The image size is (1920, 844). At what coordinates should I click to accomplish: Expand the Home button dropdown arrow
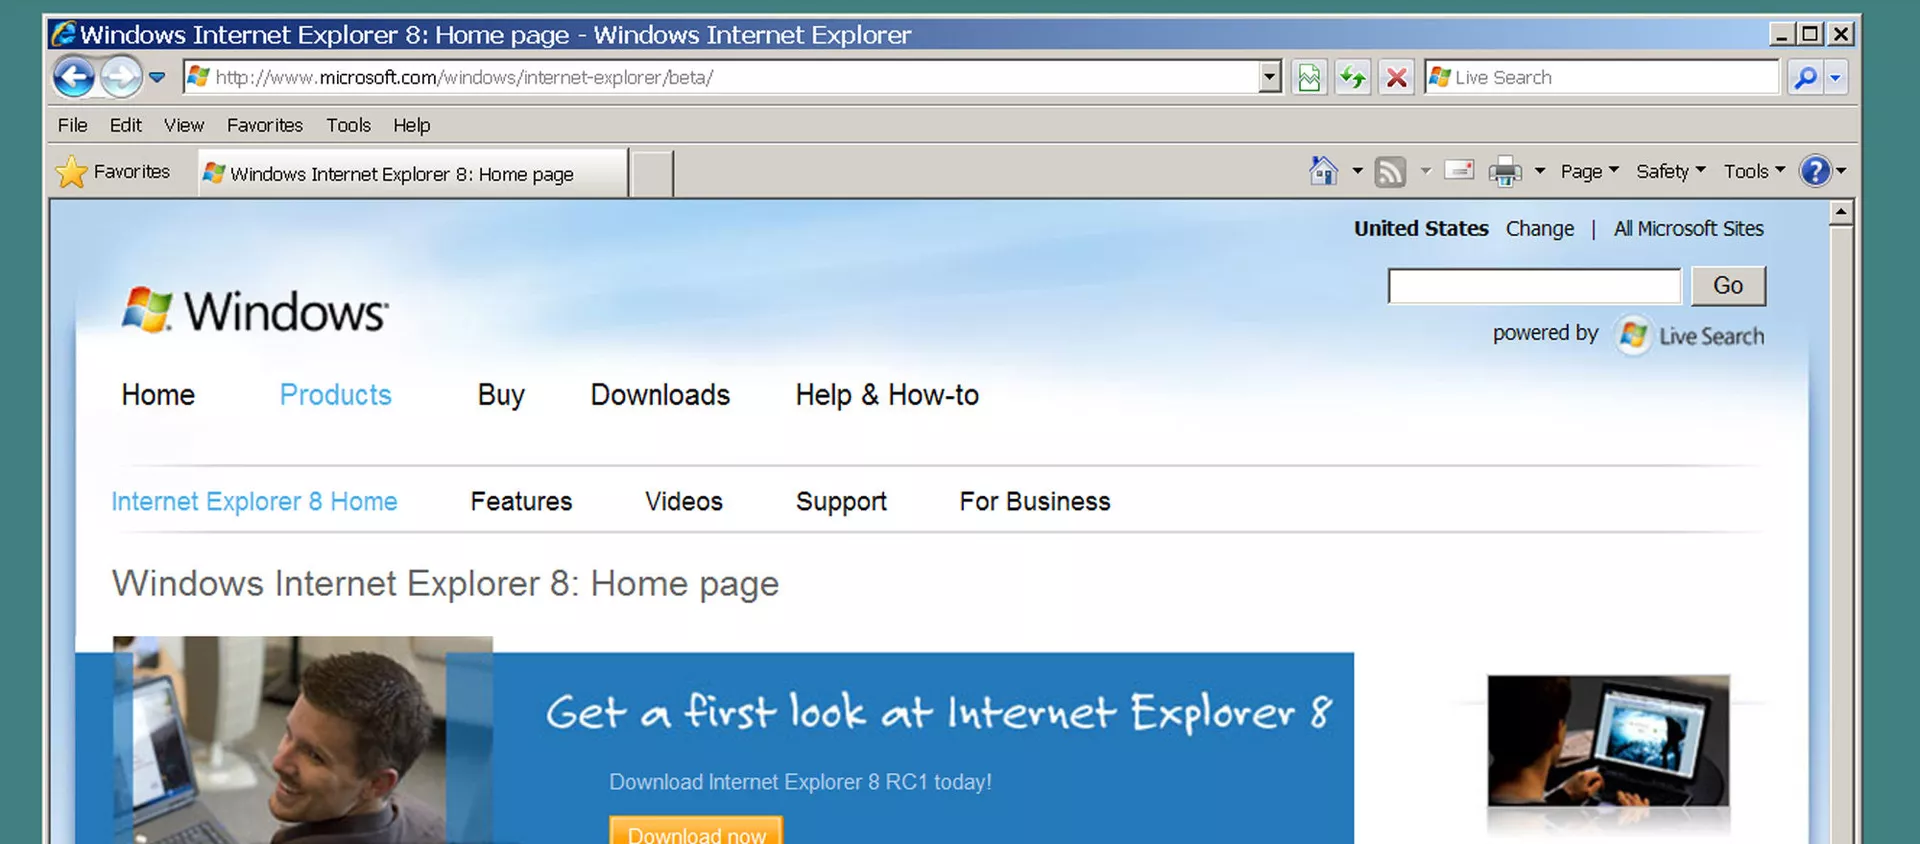click(x=1357, y=171)
